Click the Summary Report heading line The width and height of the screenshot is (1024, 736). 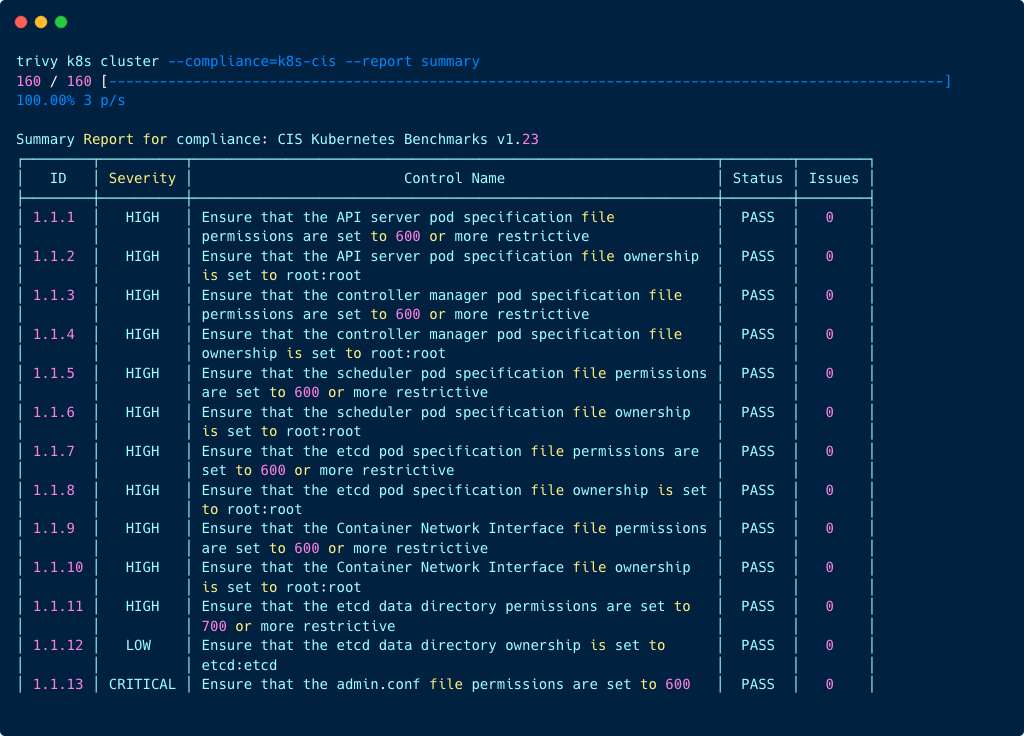pos(278,139)
